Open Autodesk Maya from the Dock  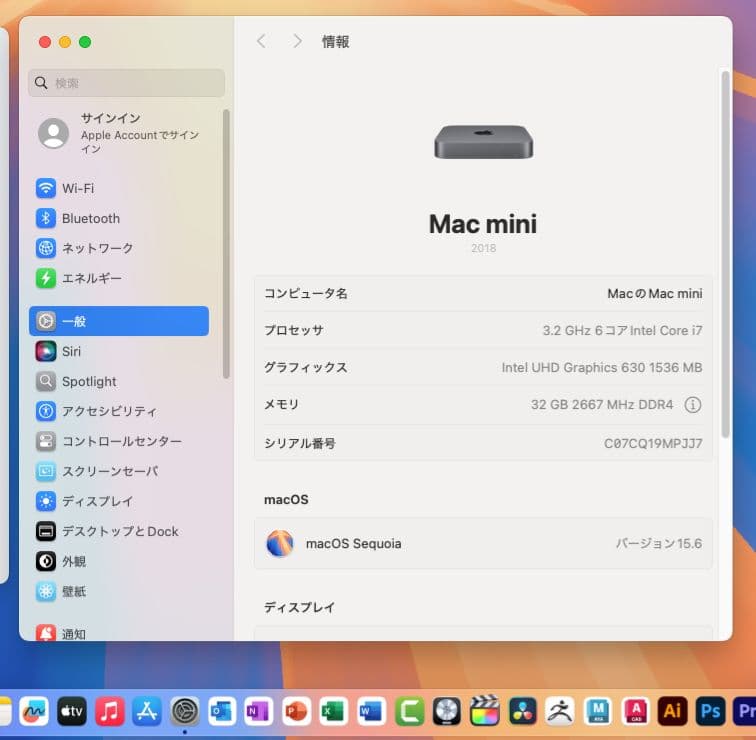[x=598, y=711]
